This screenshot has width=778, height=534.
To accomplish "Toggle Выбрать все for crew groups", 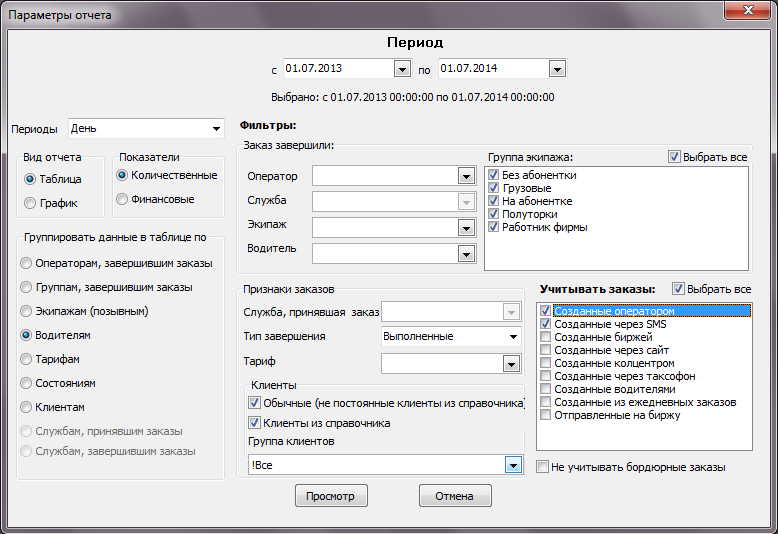I will tap(675, 157).
